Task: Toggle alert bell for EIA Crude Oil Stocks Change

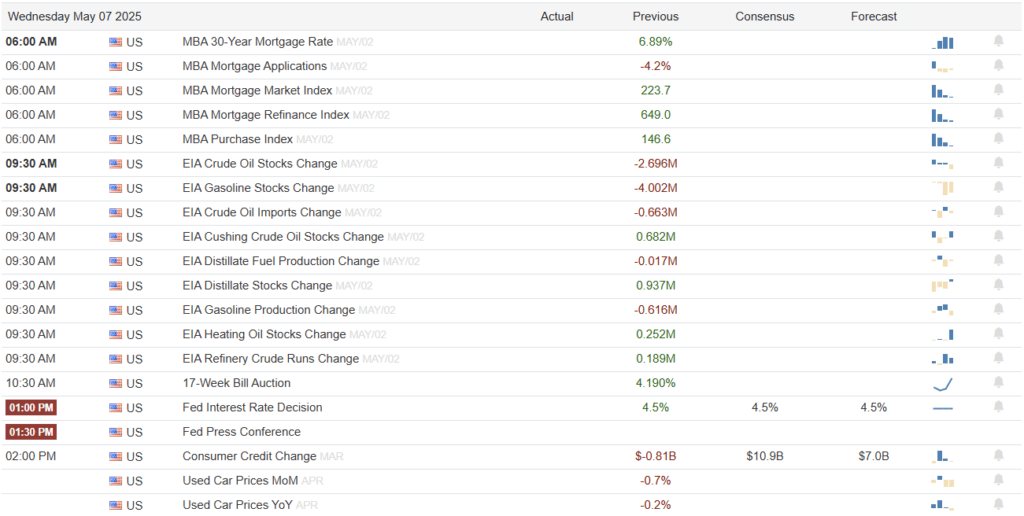Action: tap(998, 164)
